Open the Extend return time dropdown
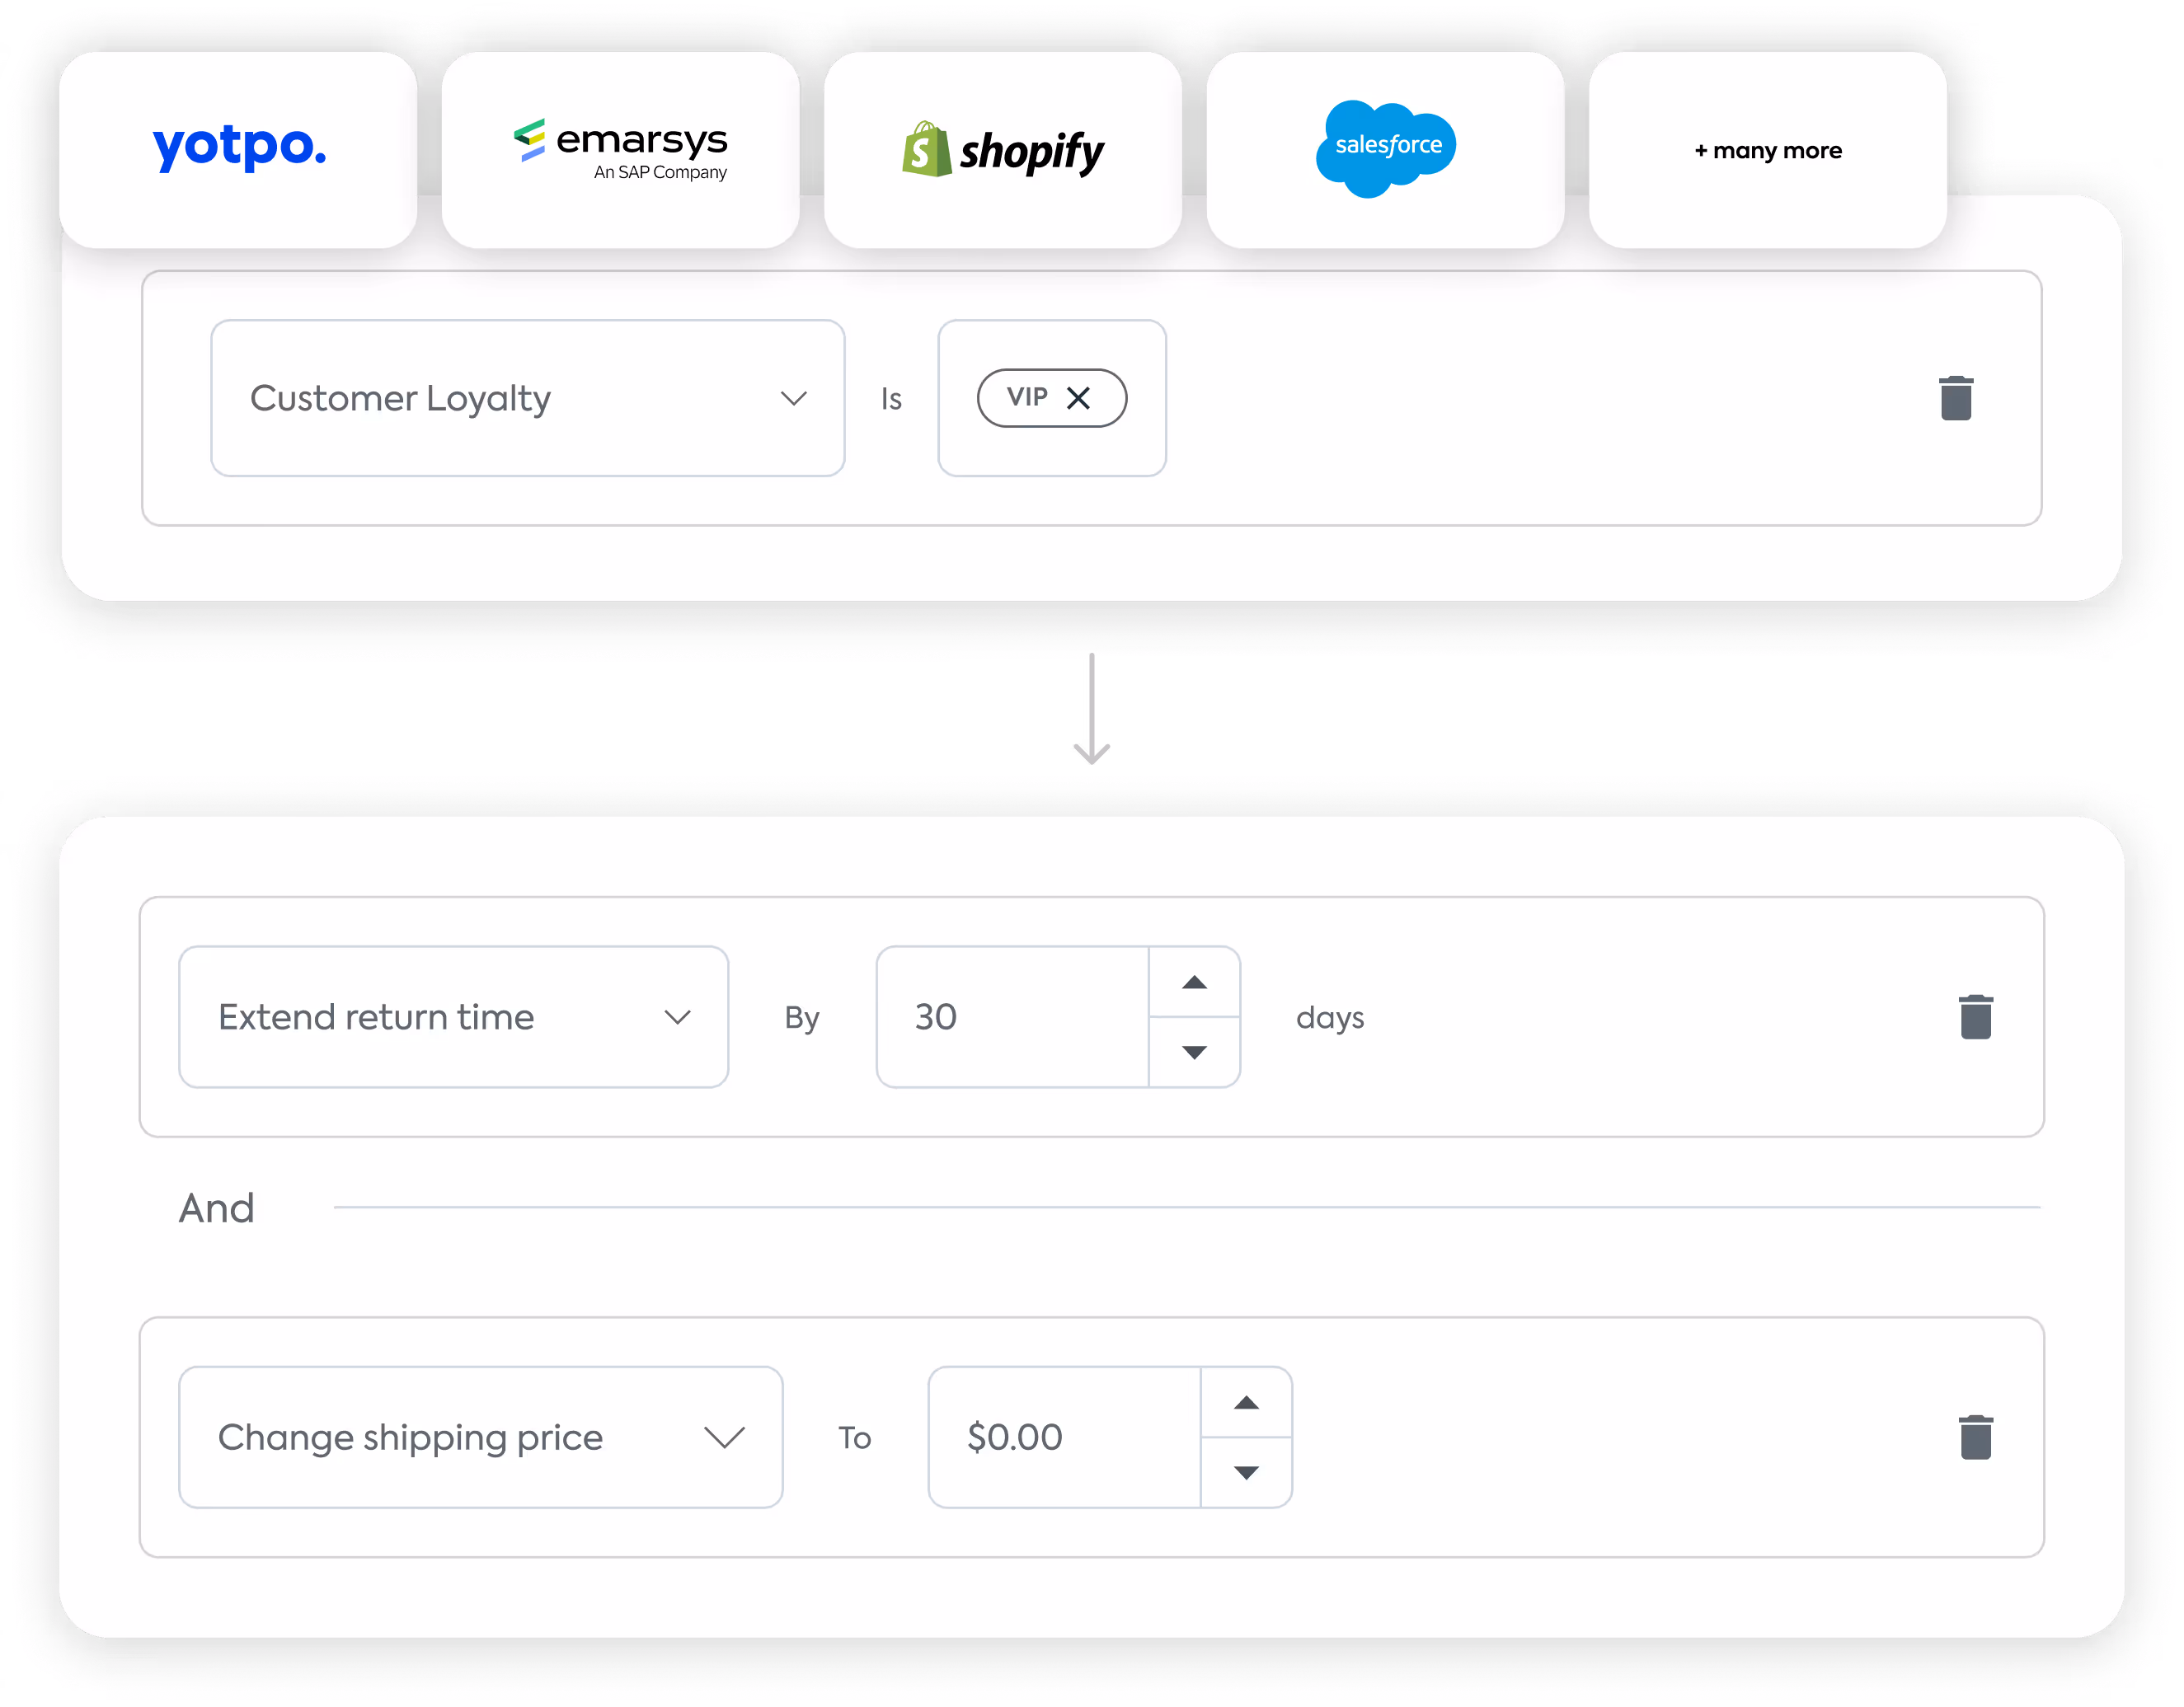Image resolution: width=2184 pixels, height=1707 pixels. (x=454, y=1017)
